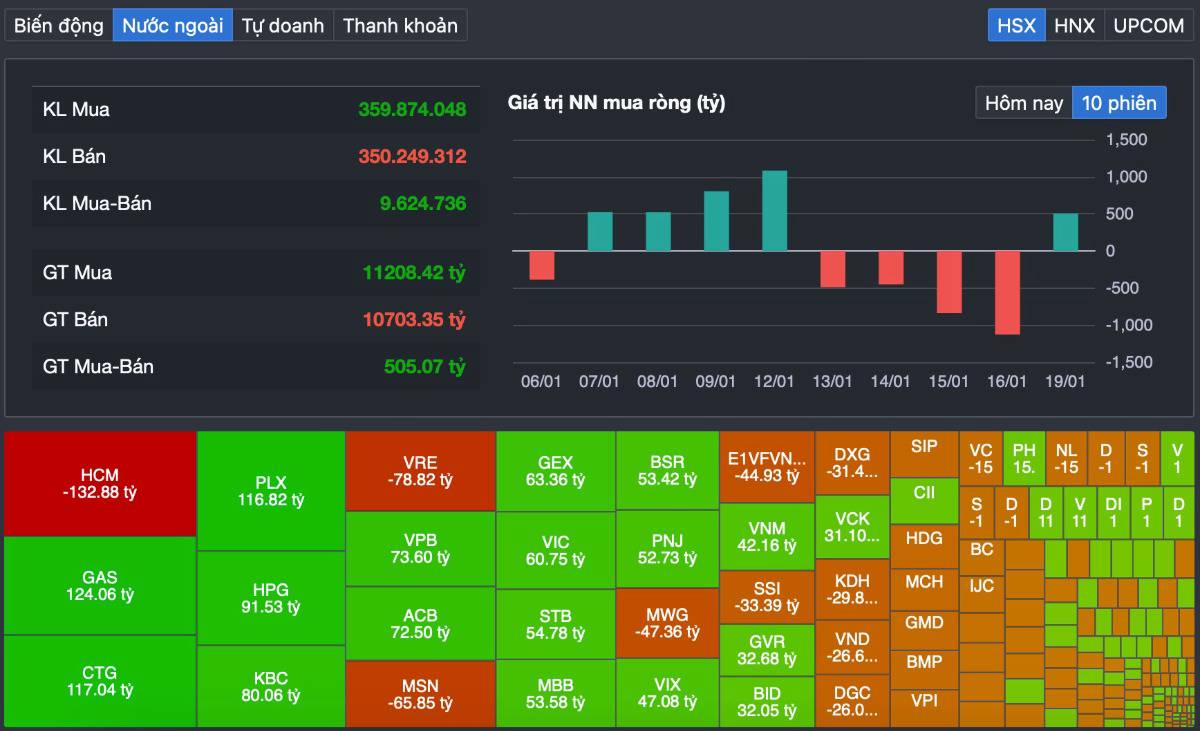This screenshot has height=731, width=1200.
Task: Toggle chart to Hôm nay
Action: pyautogui.click(x=1024, y=103)
